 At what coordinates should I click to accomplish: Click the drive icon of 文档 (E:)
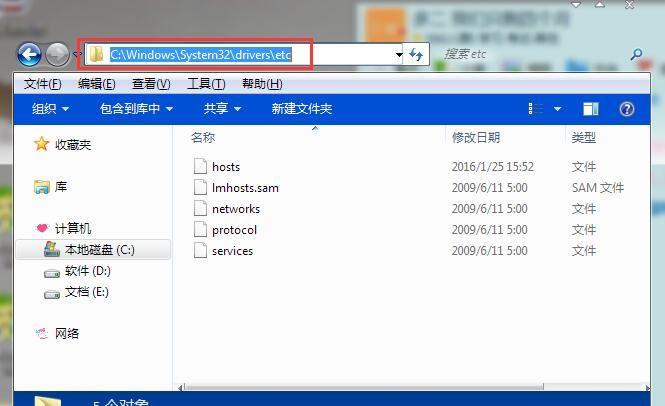tap(52, 294)
